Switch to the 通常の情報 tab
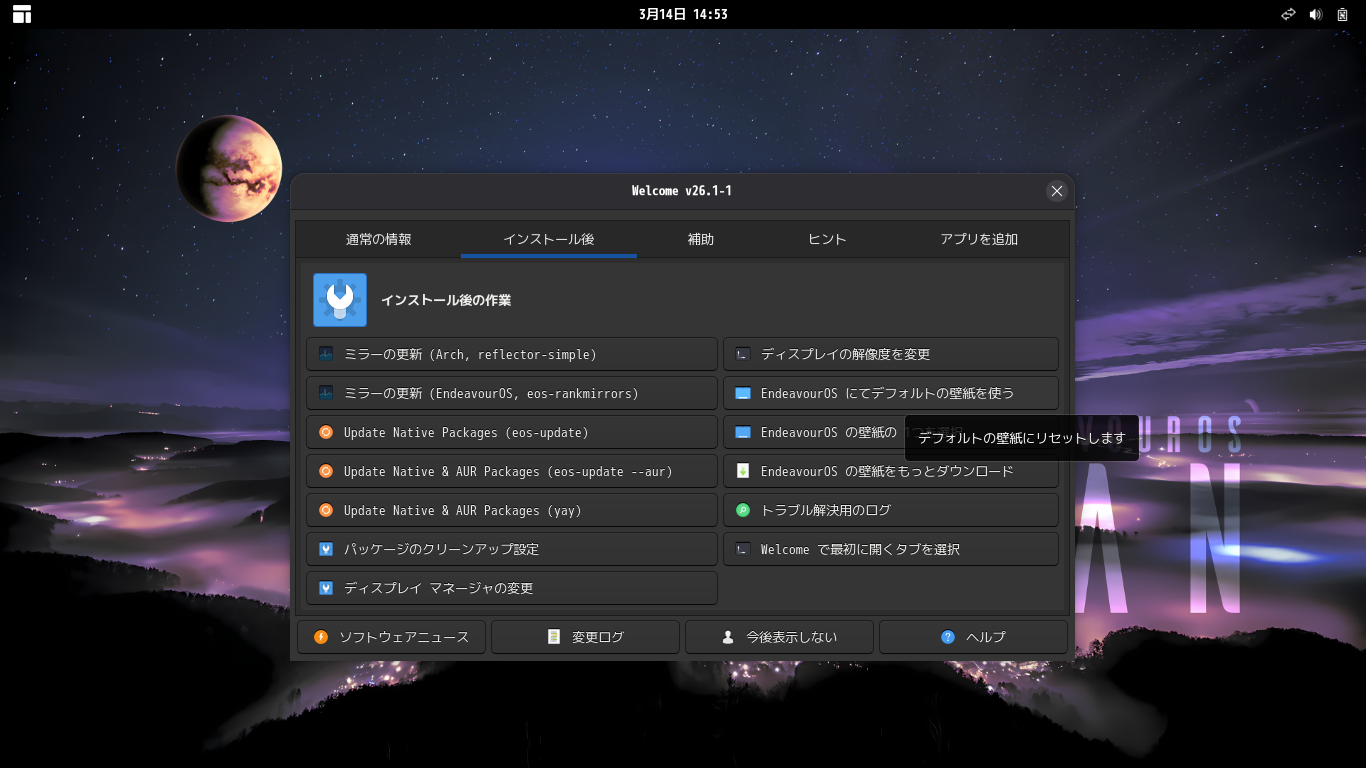The height and width of the screenshot is (768, 1366). (x=379, y=239)
